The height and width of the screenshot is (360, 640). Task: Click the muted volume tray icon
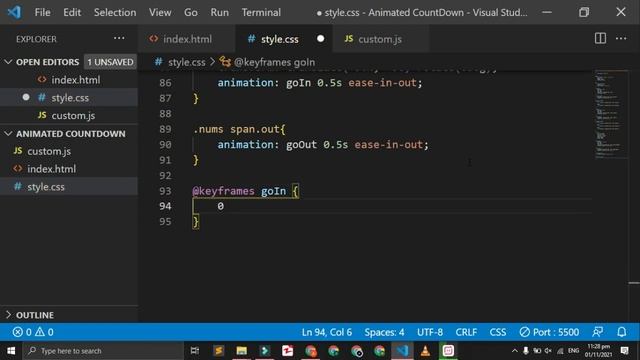[548, 351]
